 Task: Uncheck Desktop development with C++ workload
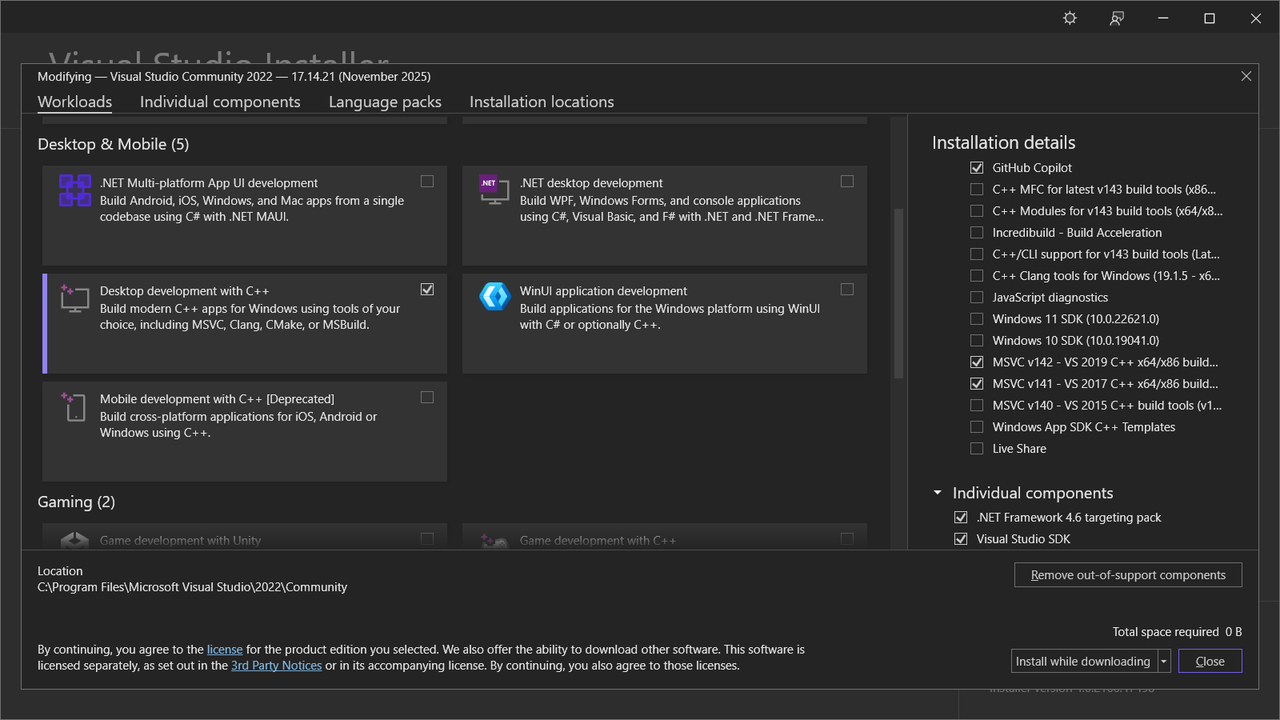click(x=427, y=289)
